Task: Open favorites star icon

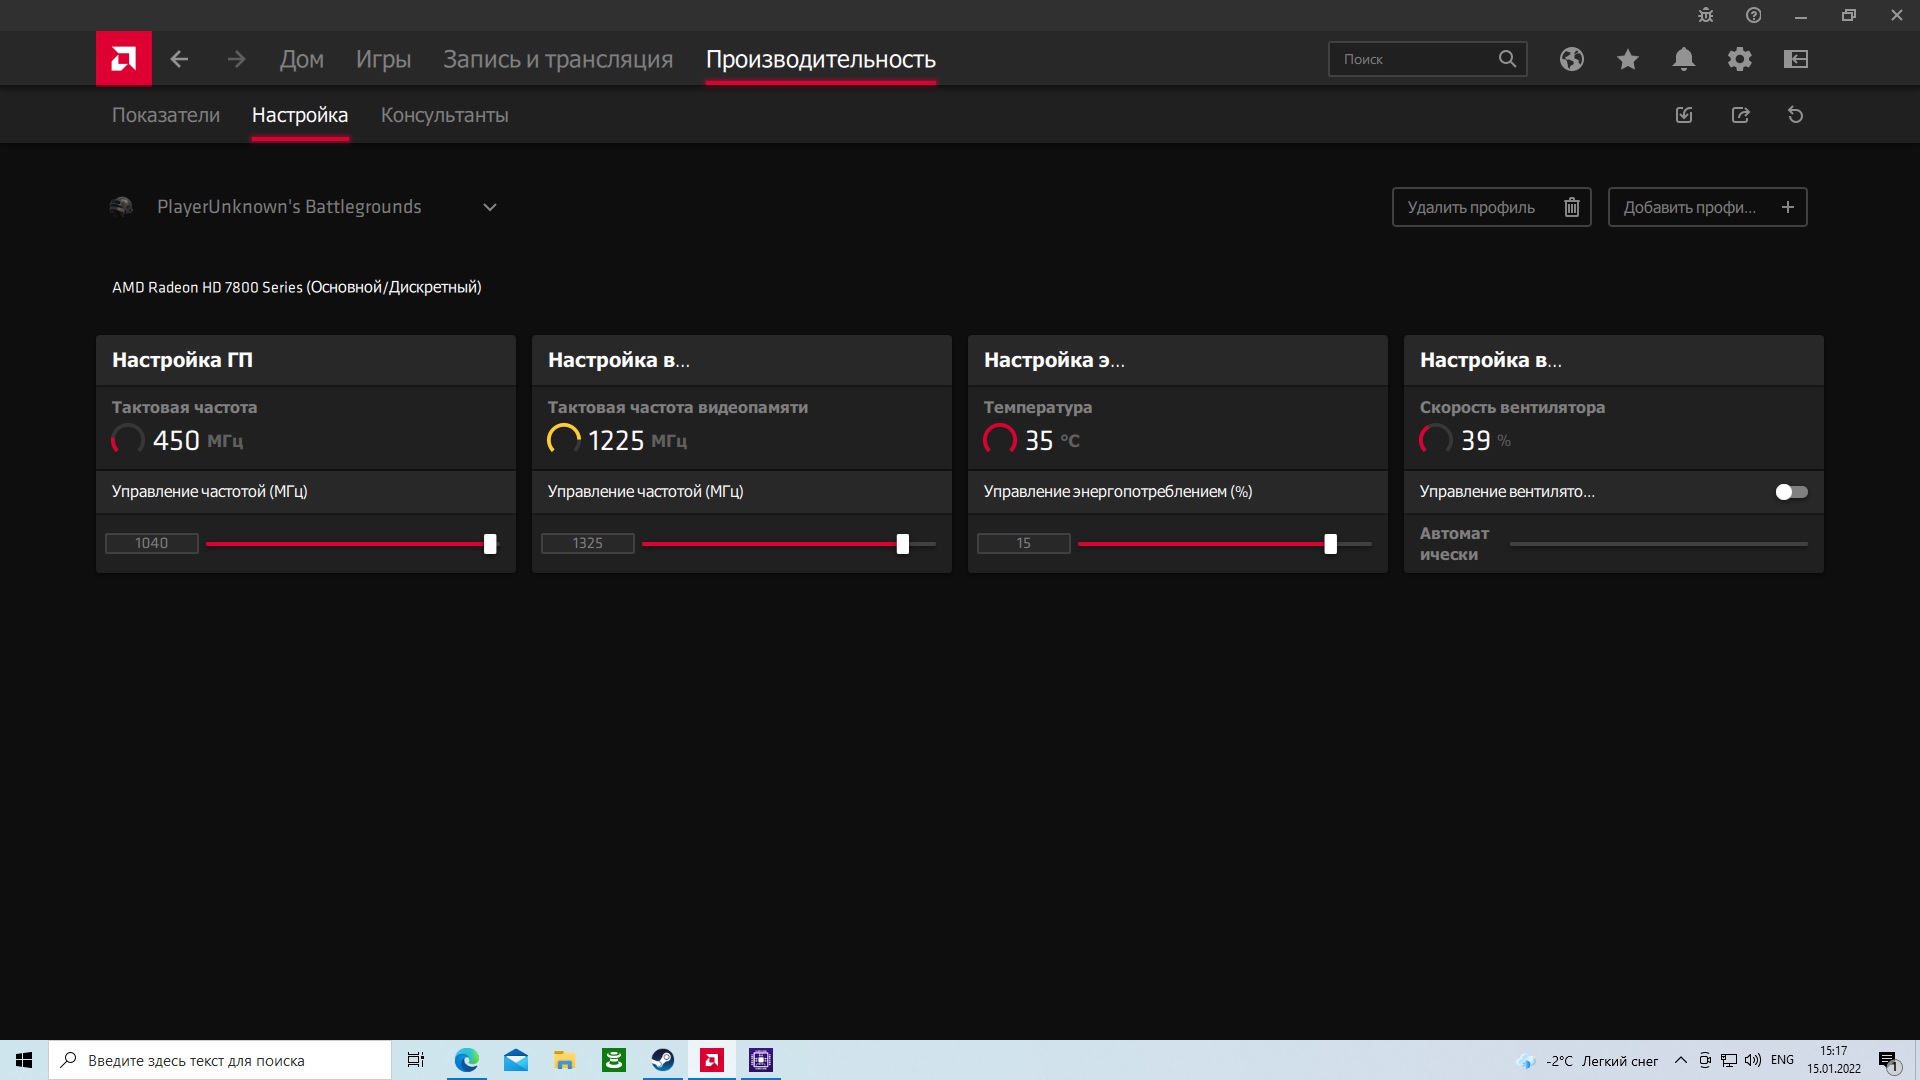Action: coord(1627,59)
